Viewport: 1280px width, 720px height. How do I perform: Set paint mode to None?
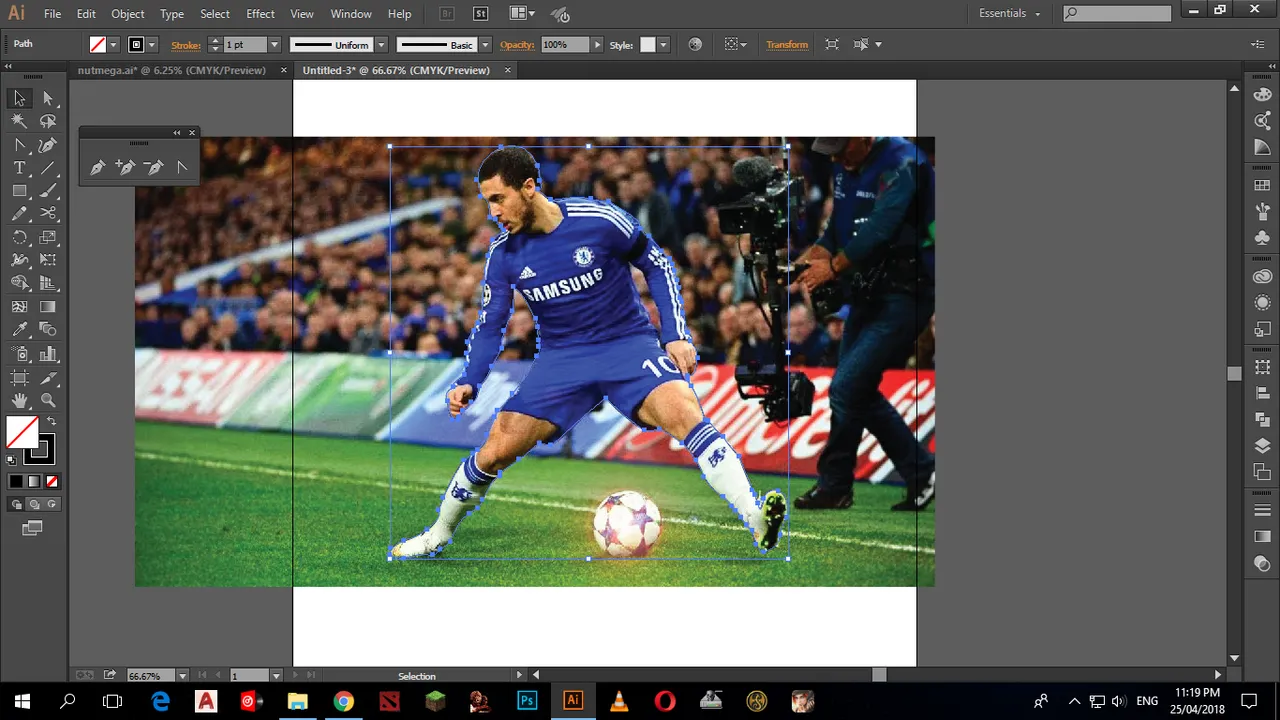[52, 482]
